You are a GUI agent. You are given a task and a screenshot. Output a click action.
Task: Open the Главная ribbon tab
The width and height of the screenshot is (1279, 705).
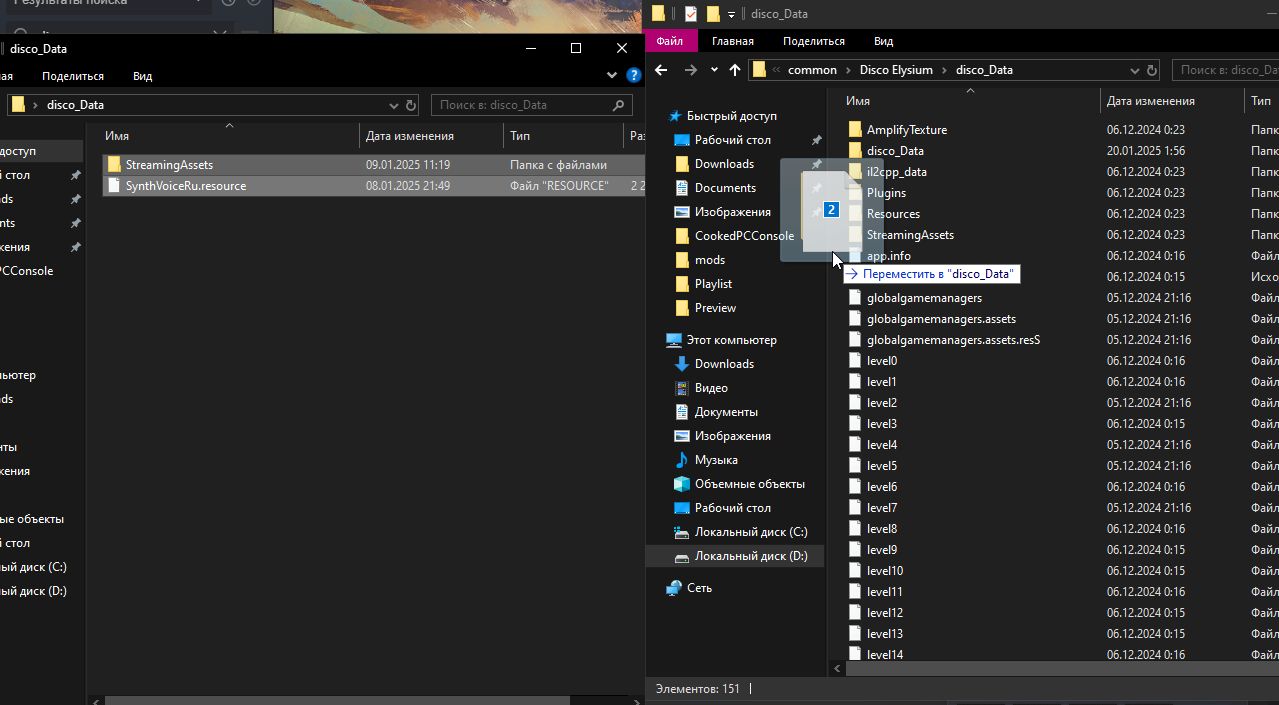[x=733, y=41]
